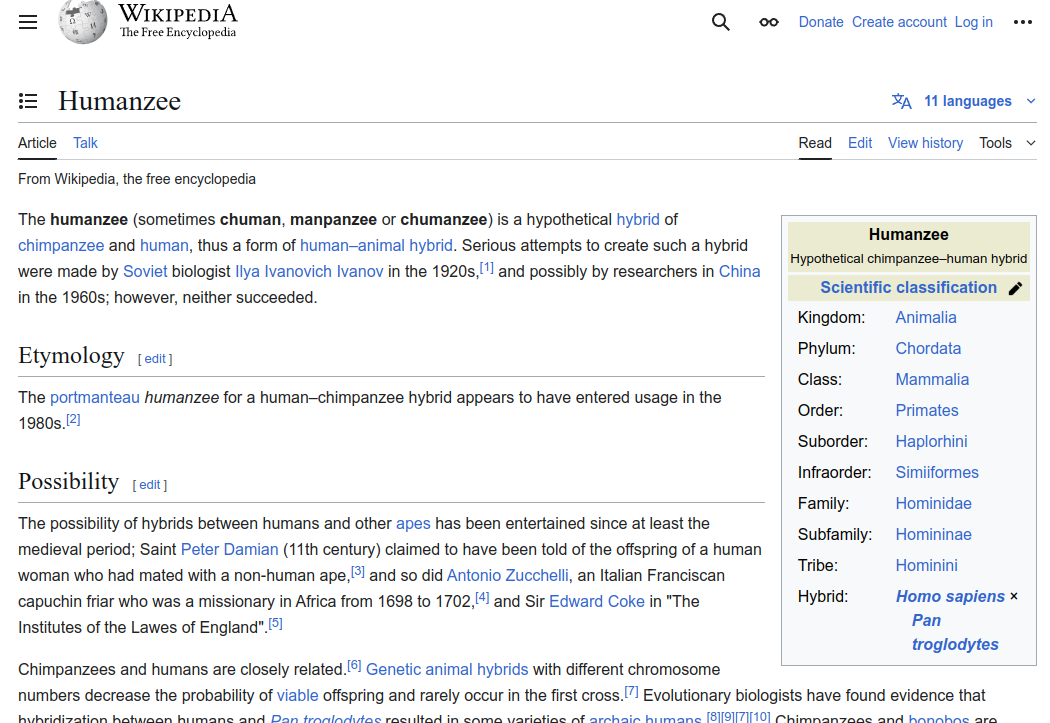Open the Mammalia link
The image size is (1050, 723).
932,380
